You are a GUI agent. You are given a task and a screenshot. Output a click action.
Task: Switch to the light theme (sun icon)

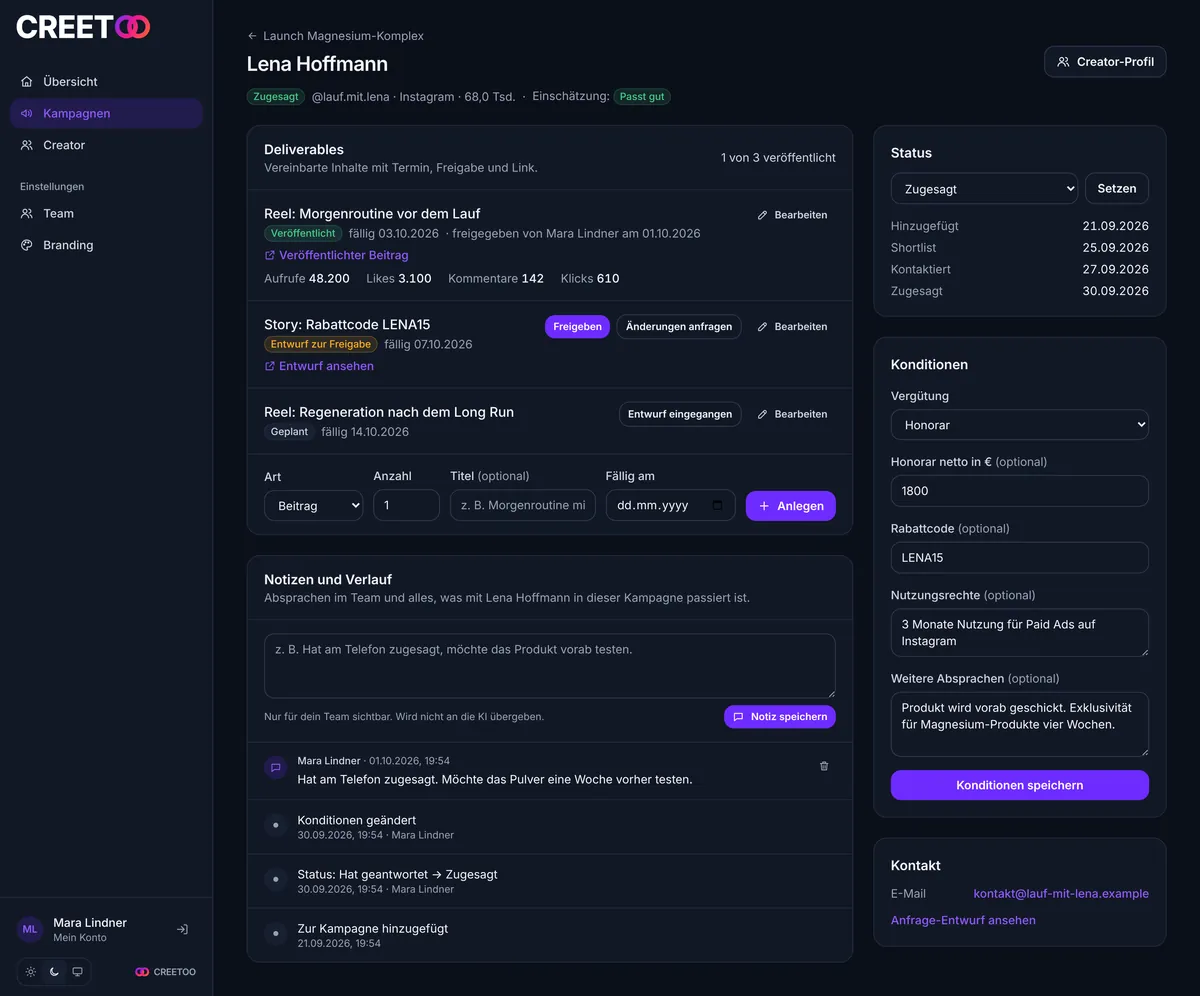[x=31, y=972]
